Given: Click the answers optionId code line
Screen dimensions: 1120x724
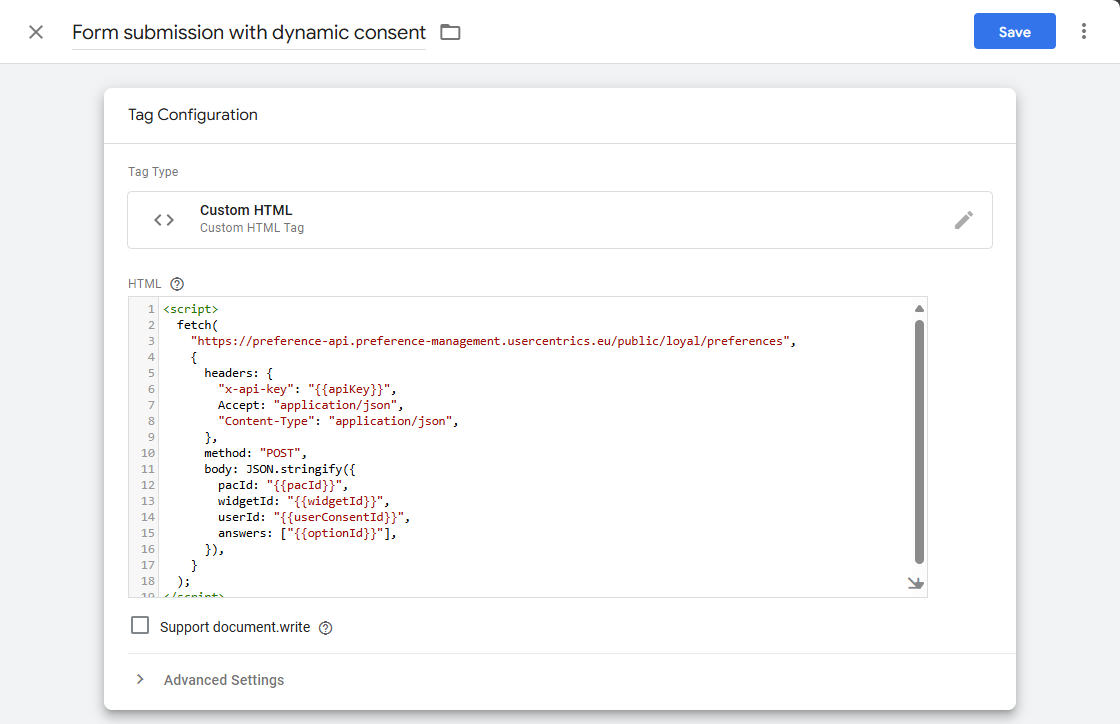Looking at the screenshot, I should pyautogui.click(x=307, y=533).
